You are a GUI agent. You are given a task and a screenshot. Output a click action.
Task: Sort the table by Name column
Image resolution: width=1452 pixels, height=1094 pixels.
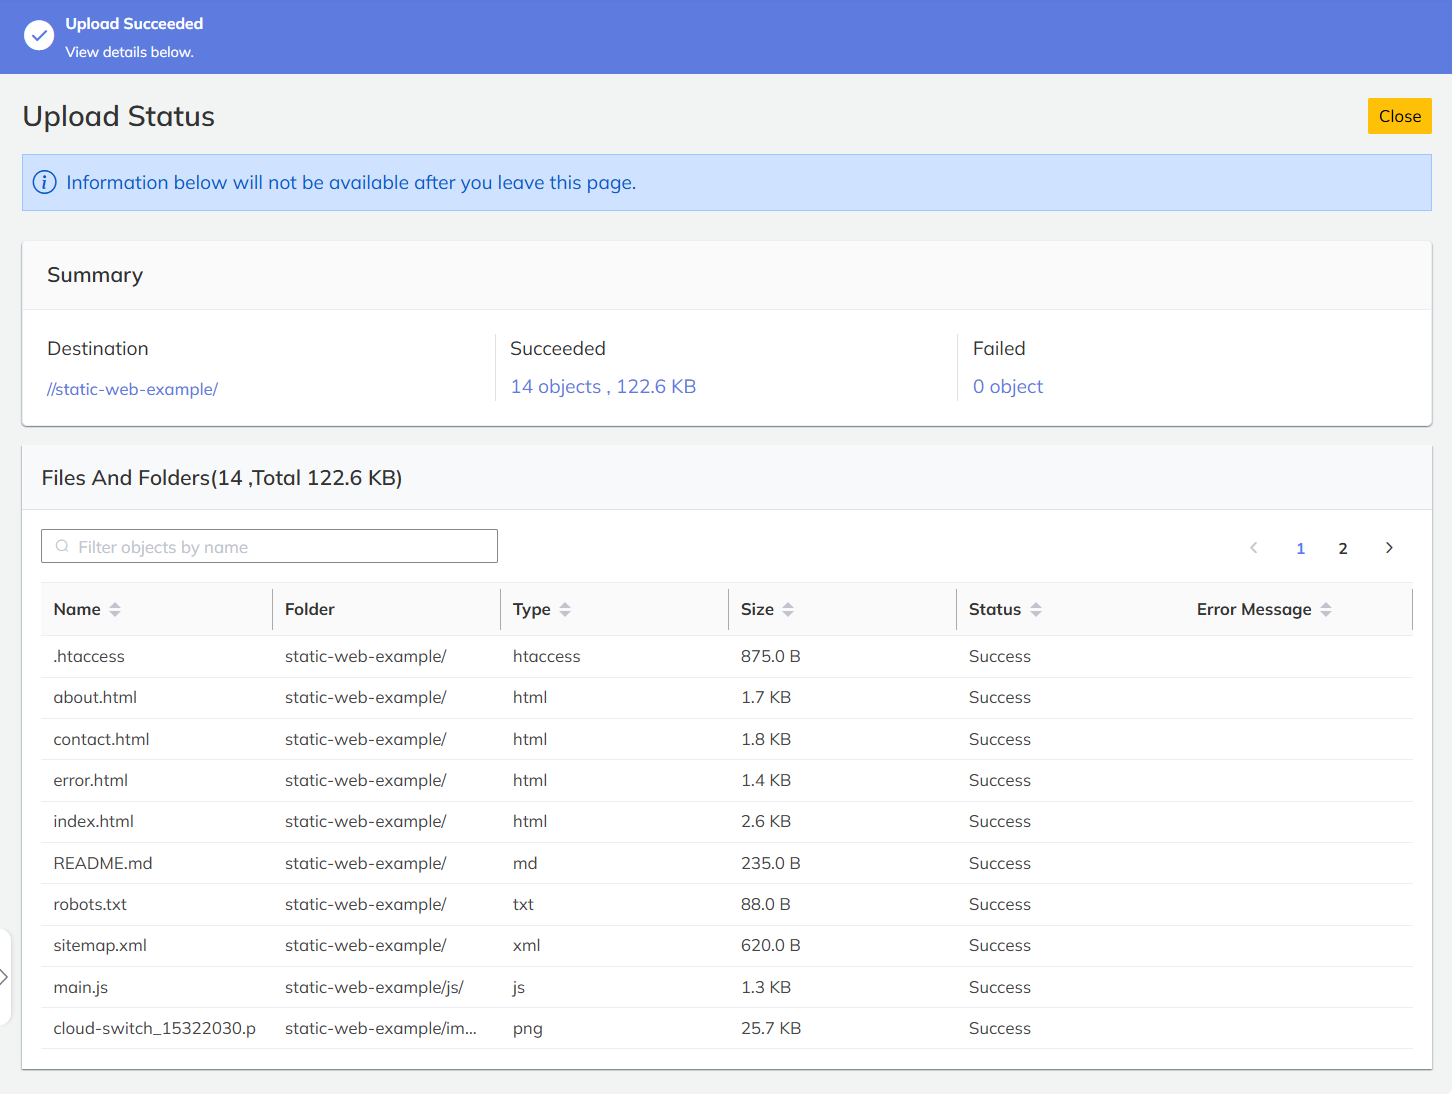115,608
